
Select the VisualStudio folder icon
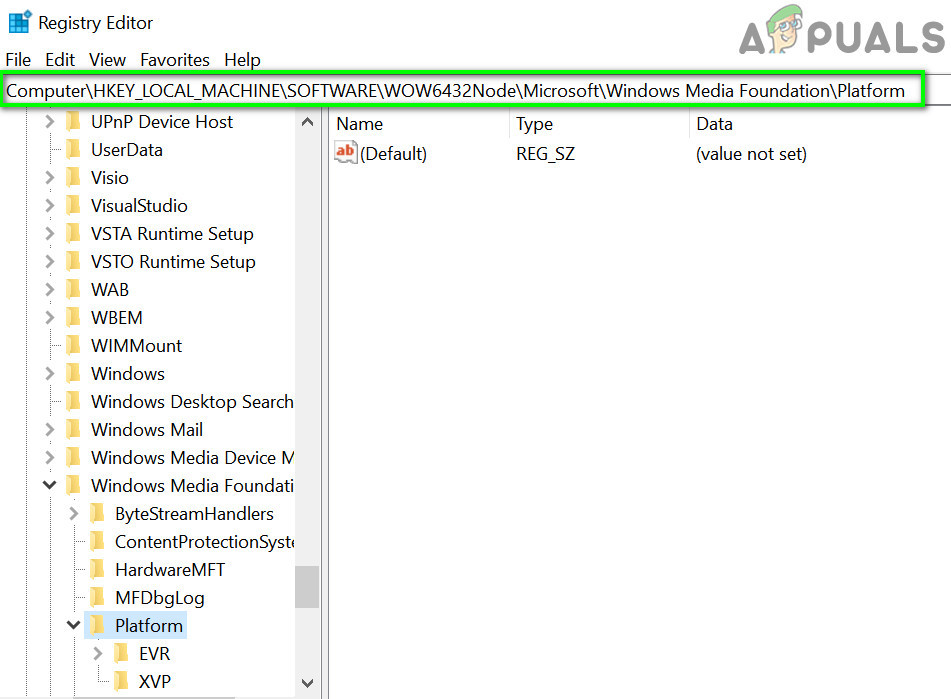(73, 206)
